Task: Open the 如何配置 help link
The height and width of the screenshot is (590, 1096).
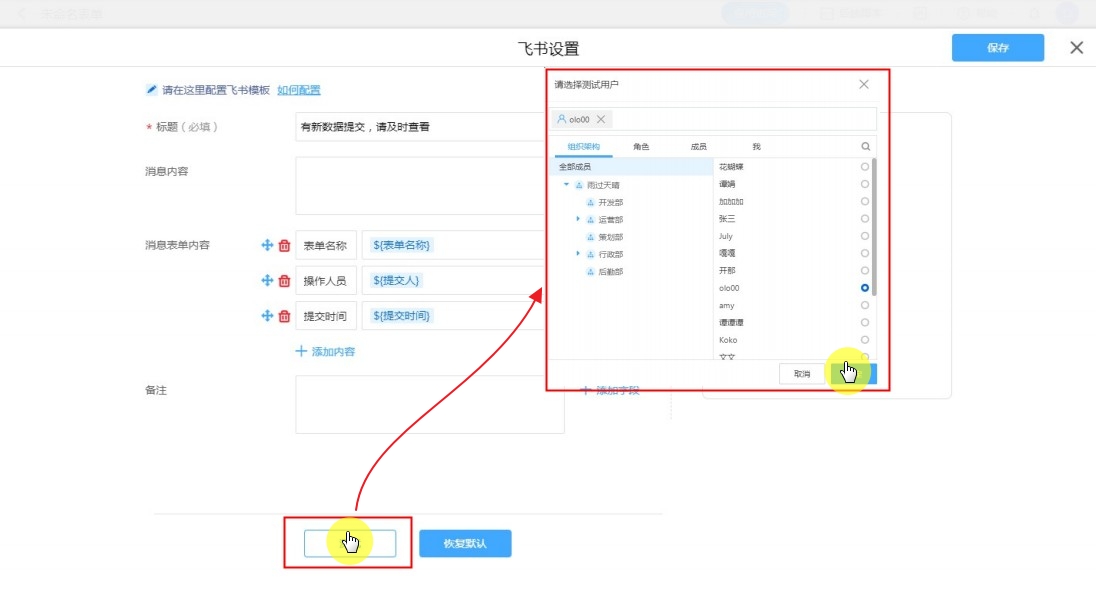Action: (299, 90)
